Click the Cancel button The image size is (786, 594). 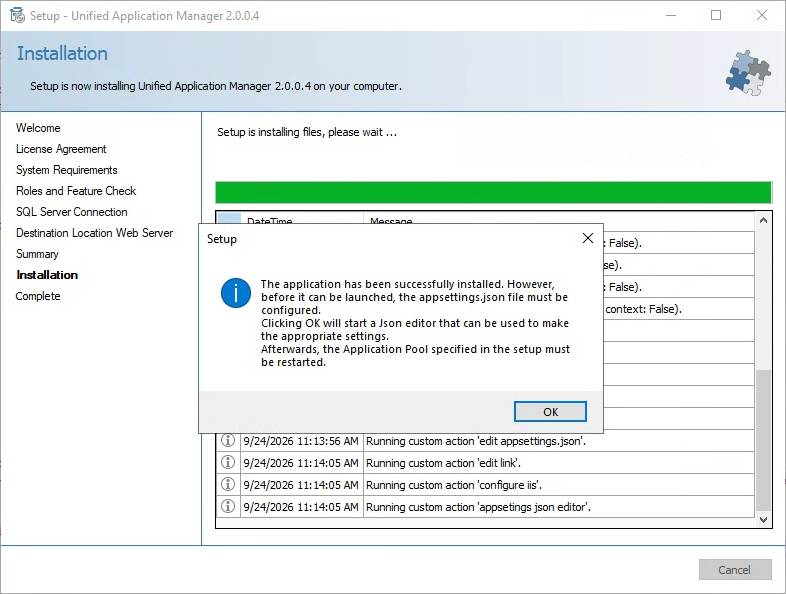click(735, 569)
